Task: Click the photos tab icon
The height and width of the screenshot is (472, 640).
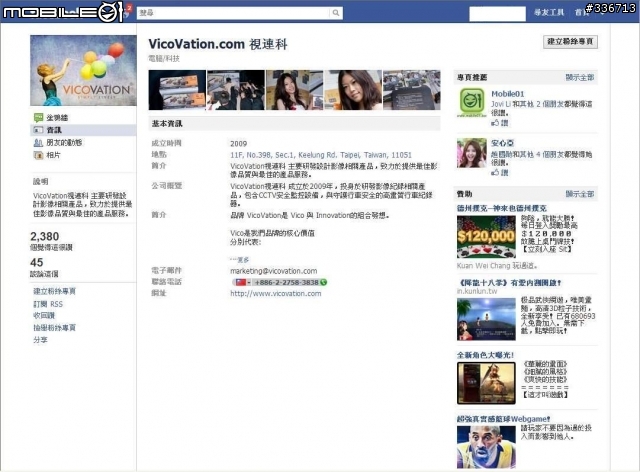Action: point(38,155)
